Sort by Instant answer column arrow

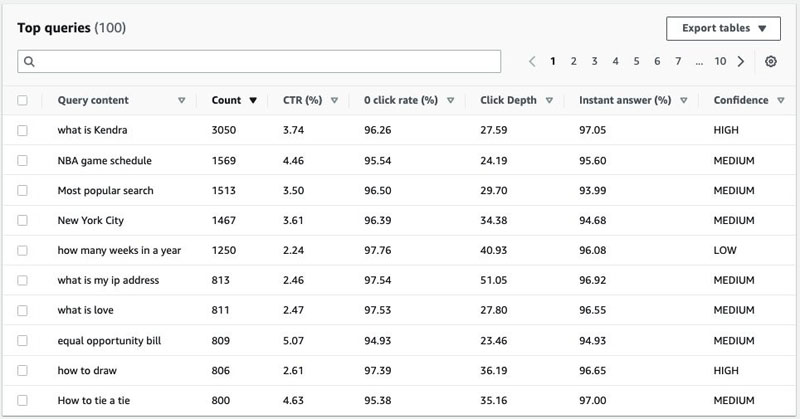click(684, 101)
